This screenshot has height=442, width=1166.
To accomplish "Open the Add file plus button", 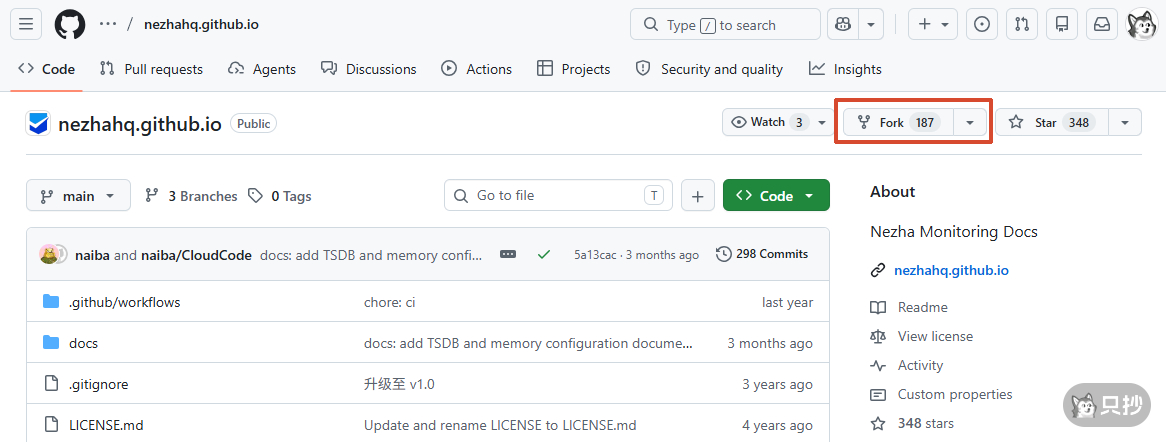I will tap(698, 196).
